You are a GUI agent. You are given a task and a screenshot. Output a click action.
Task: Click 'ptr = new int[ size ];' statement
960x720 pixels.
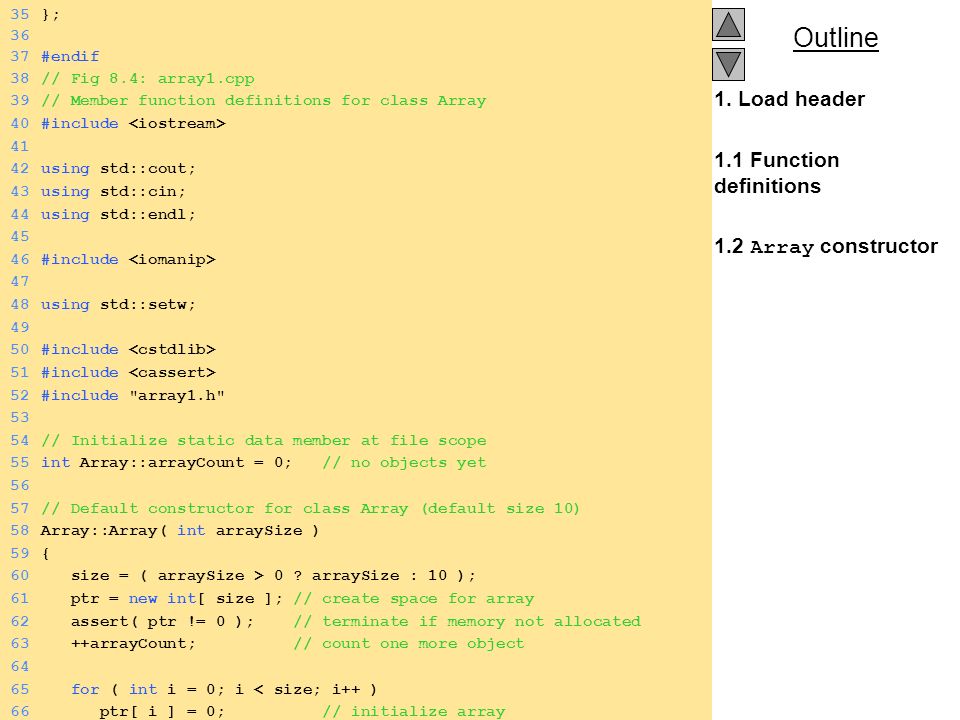pos(176,599)
